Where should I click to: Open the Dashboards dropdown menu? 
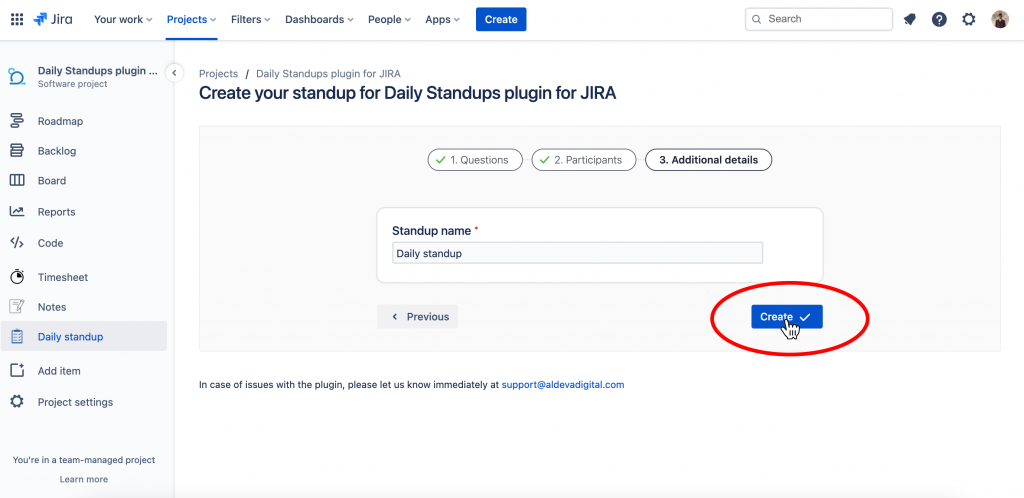coord(319,20)
